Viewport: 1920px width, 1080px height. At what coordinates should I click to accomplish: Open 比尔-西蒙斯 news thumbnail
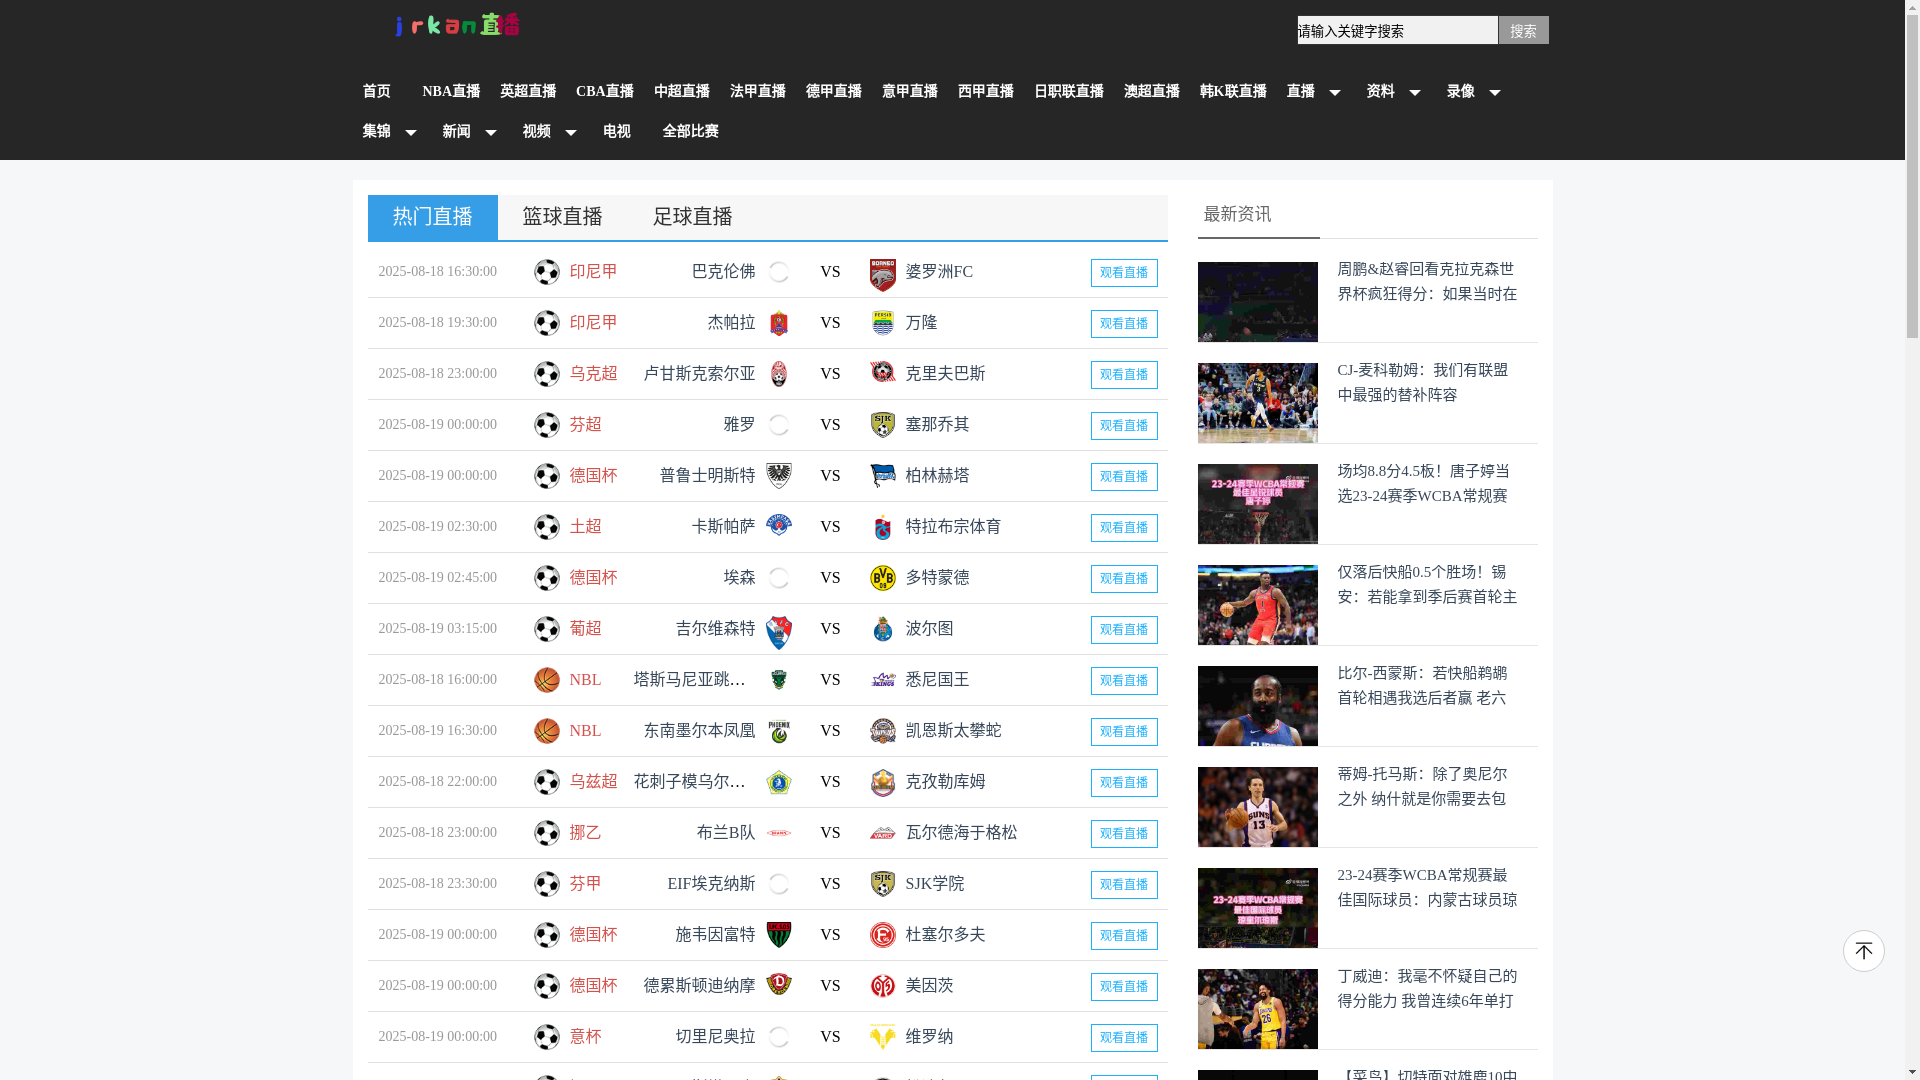pos(1257,706)
